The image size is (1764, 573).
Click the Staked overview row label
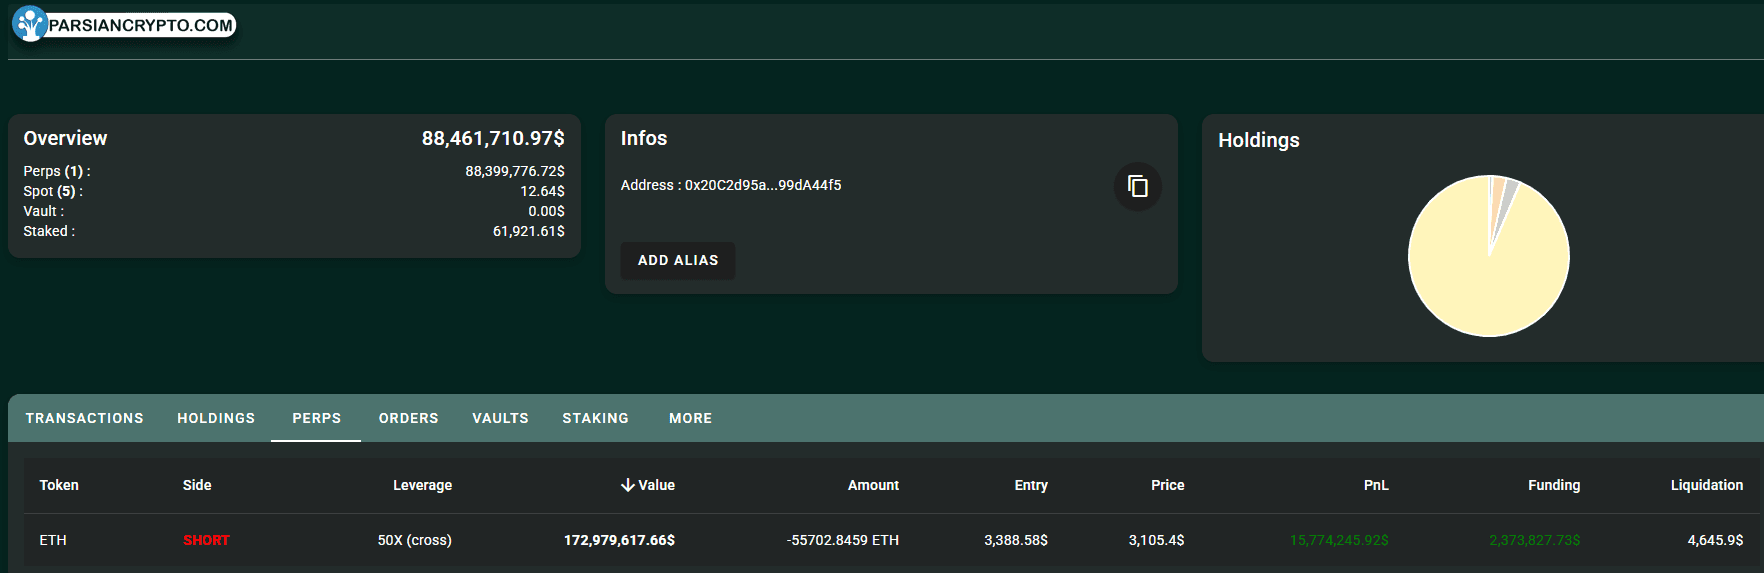(x=49, y=231)
